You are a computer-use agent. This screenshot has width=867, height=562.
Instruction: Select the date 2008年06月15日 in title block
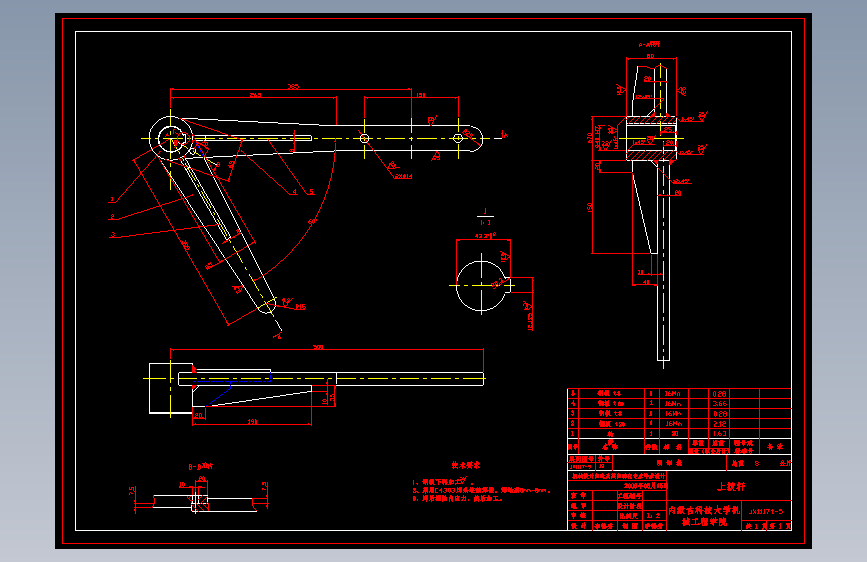646,486
